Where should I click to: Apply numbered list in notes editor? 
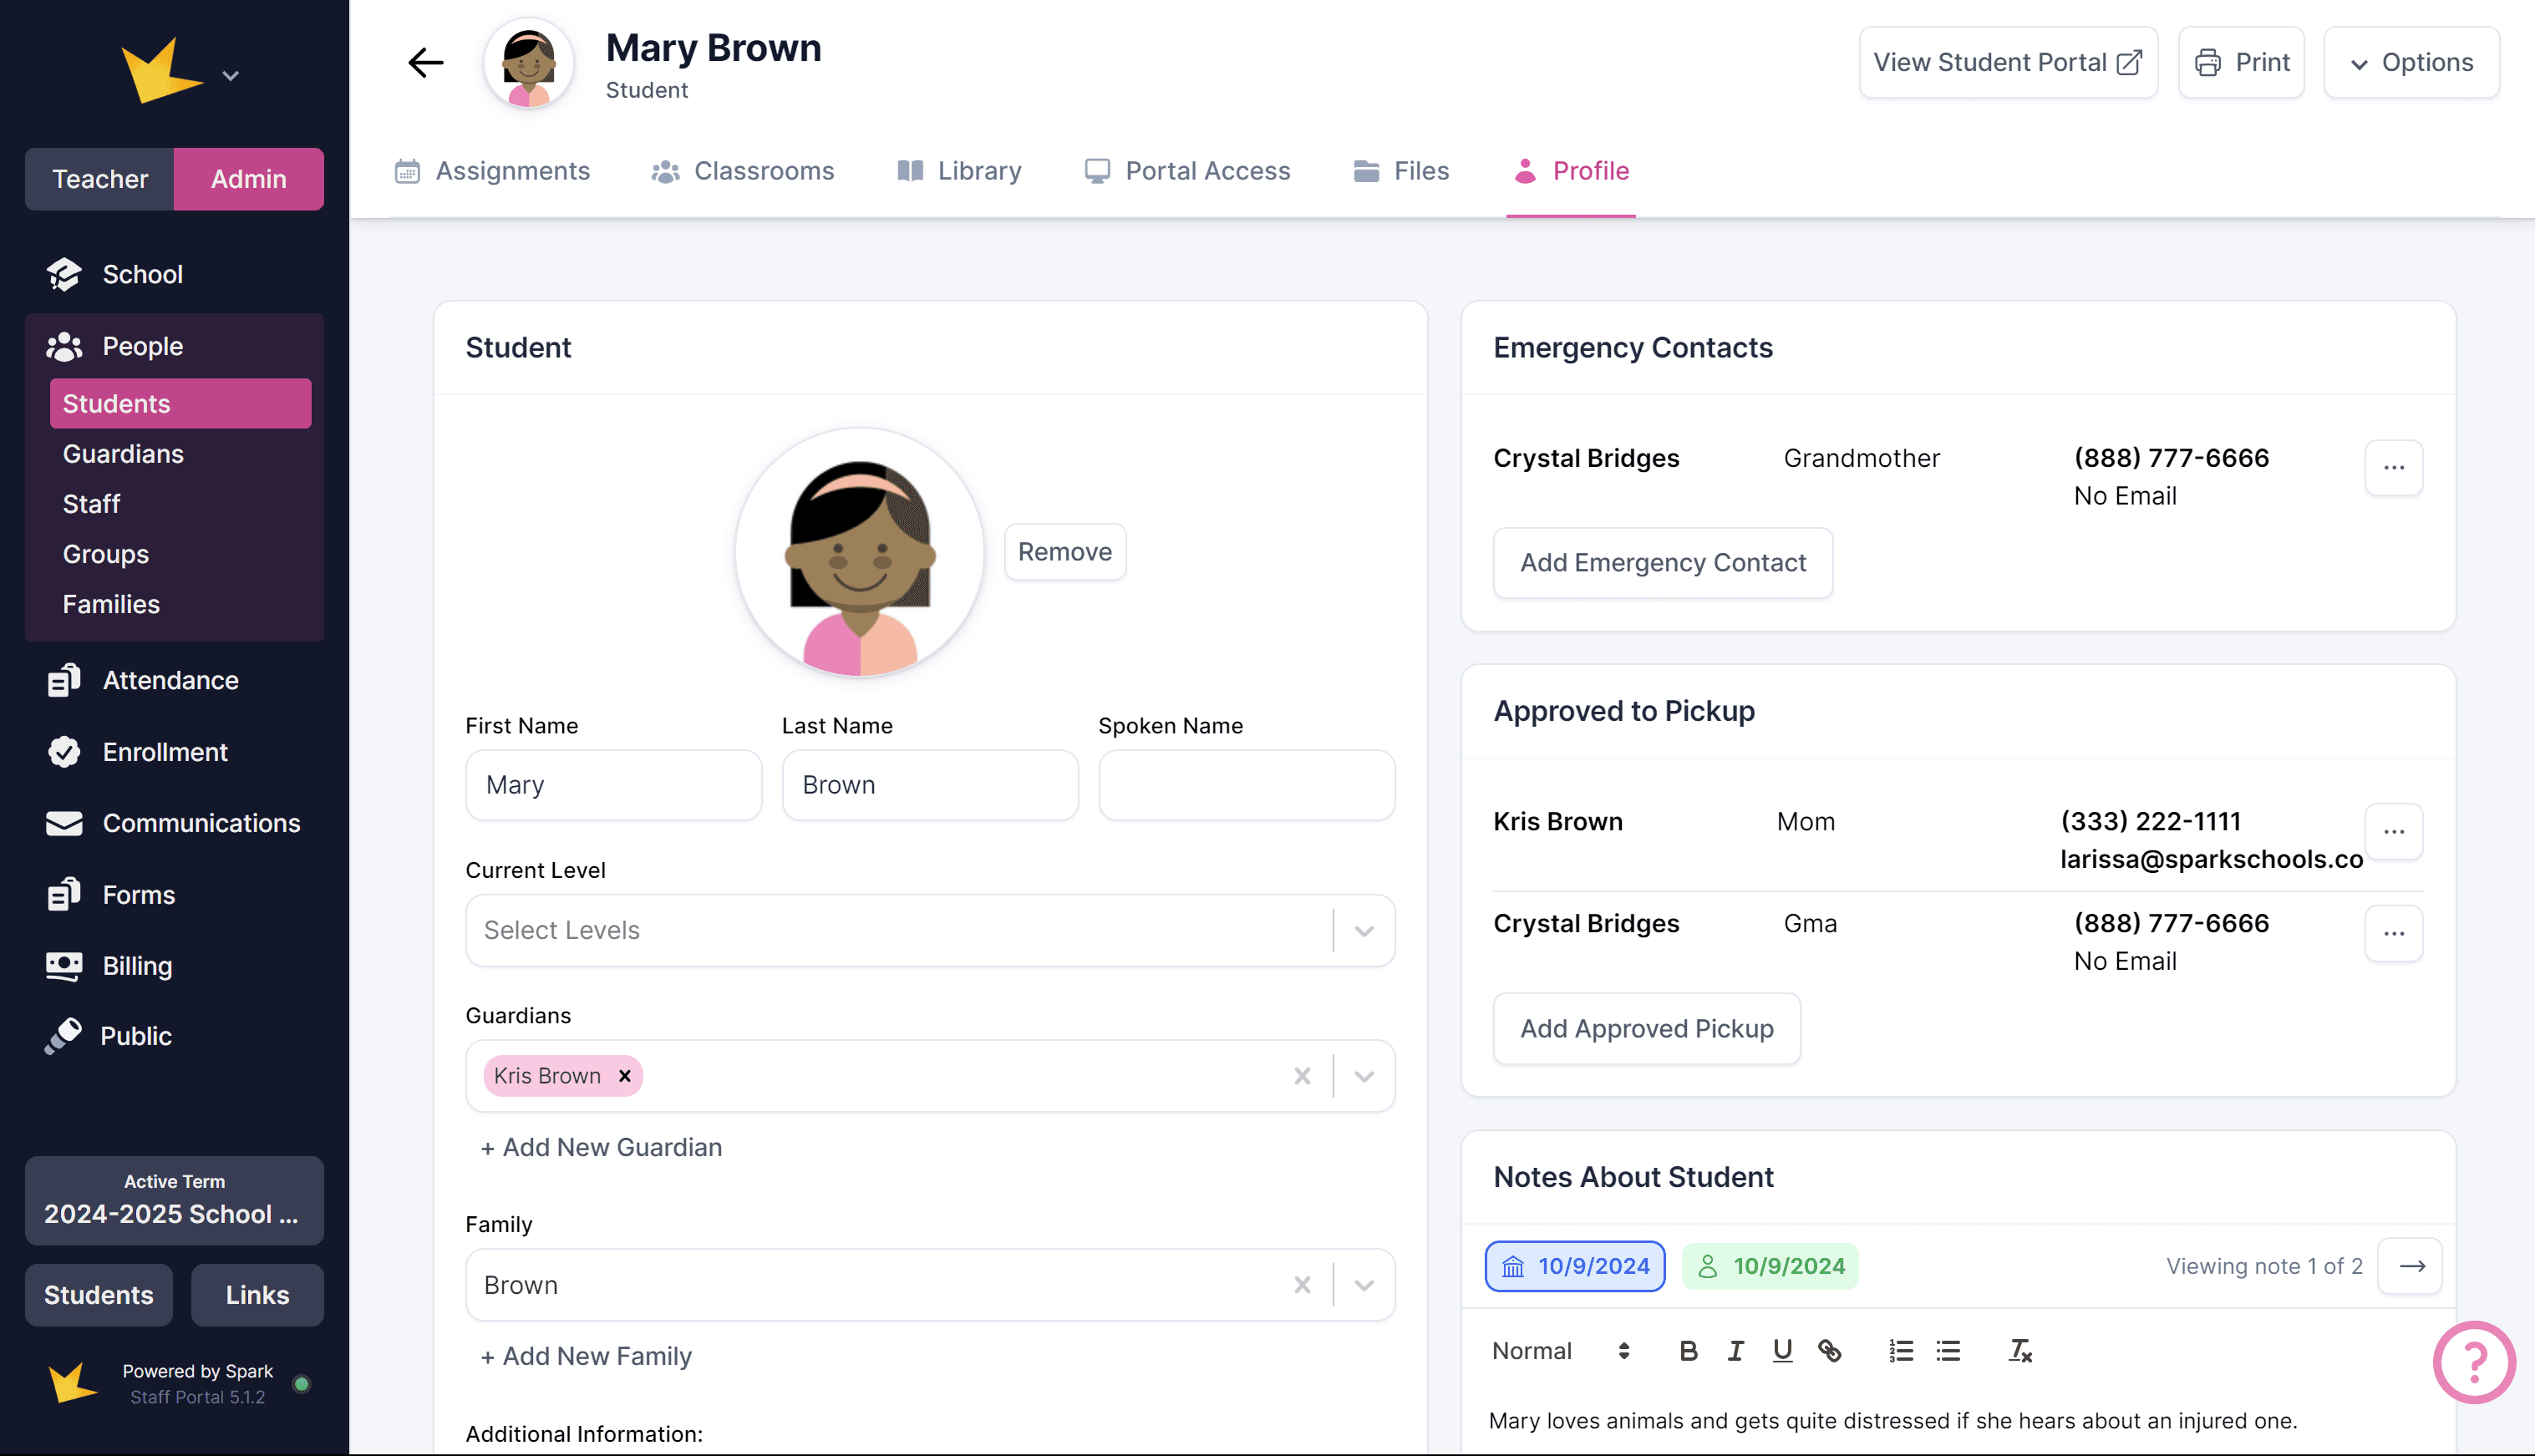click(x=1900, y=1351)
